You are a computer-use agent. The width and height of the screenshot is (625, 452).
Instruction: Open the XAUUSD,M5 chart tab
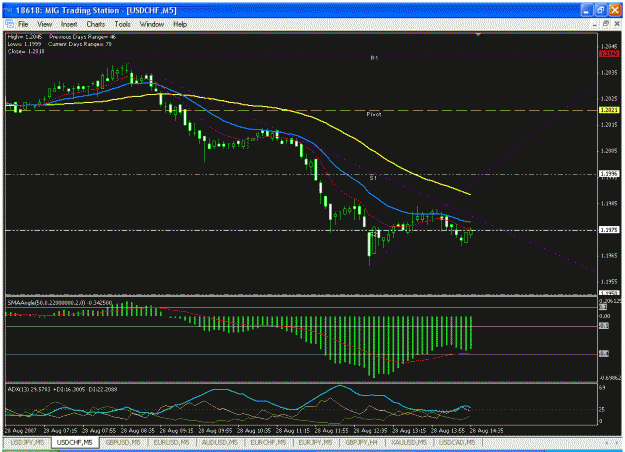pos(409,442)
